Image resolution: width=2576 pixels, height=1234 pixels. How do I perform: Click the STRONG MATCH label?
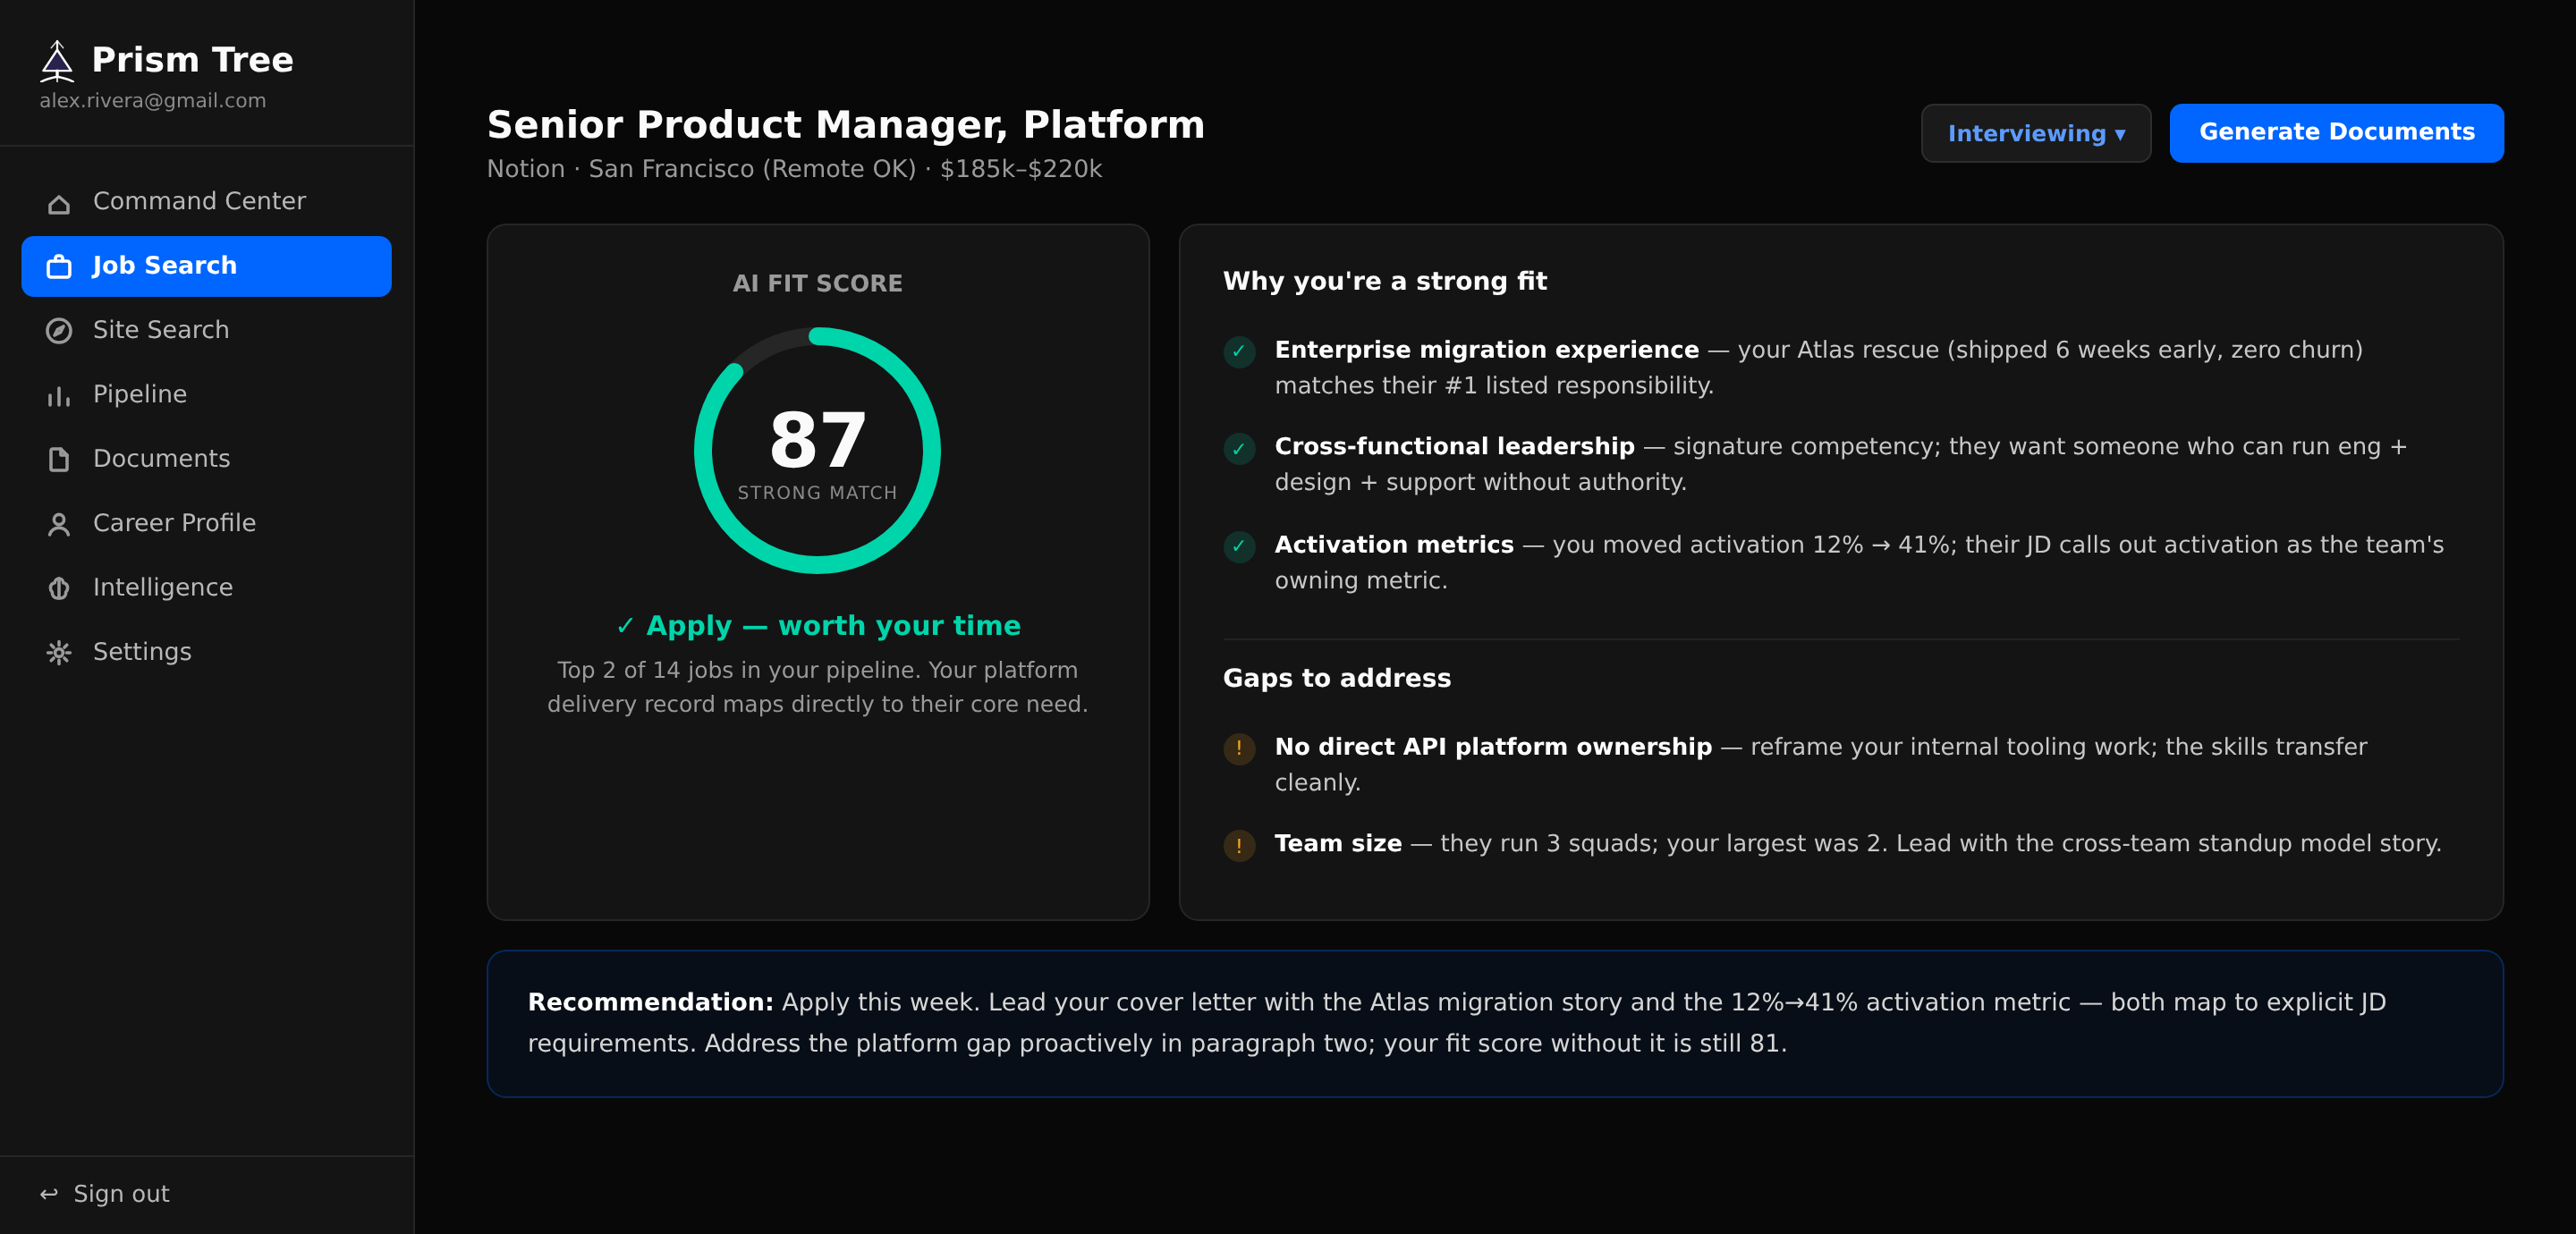(x=817, y=493)
